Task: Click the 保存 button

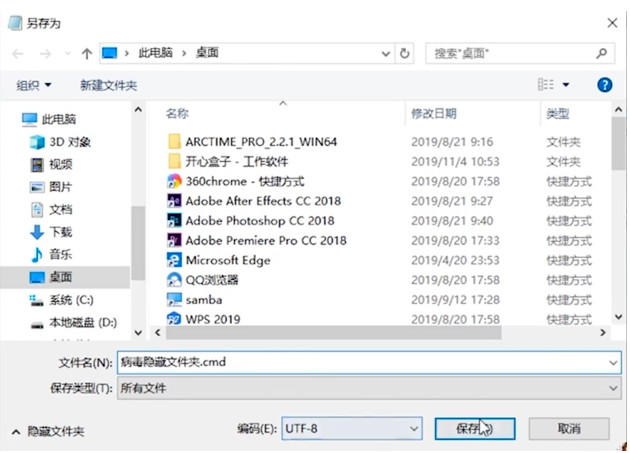Action: point(475,428)
